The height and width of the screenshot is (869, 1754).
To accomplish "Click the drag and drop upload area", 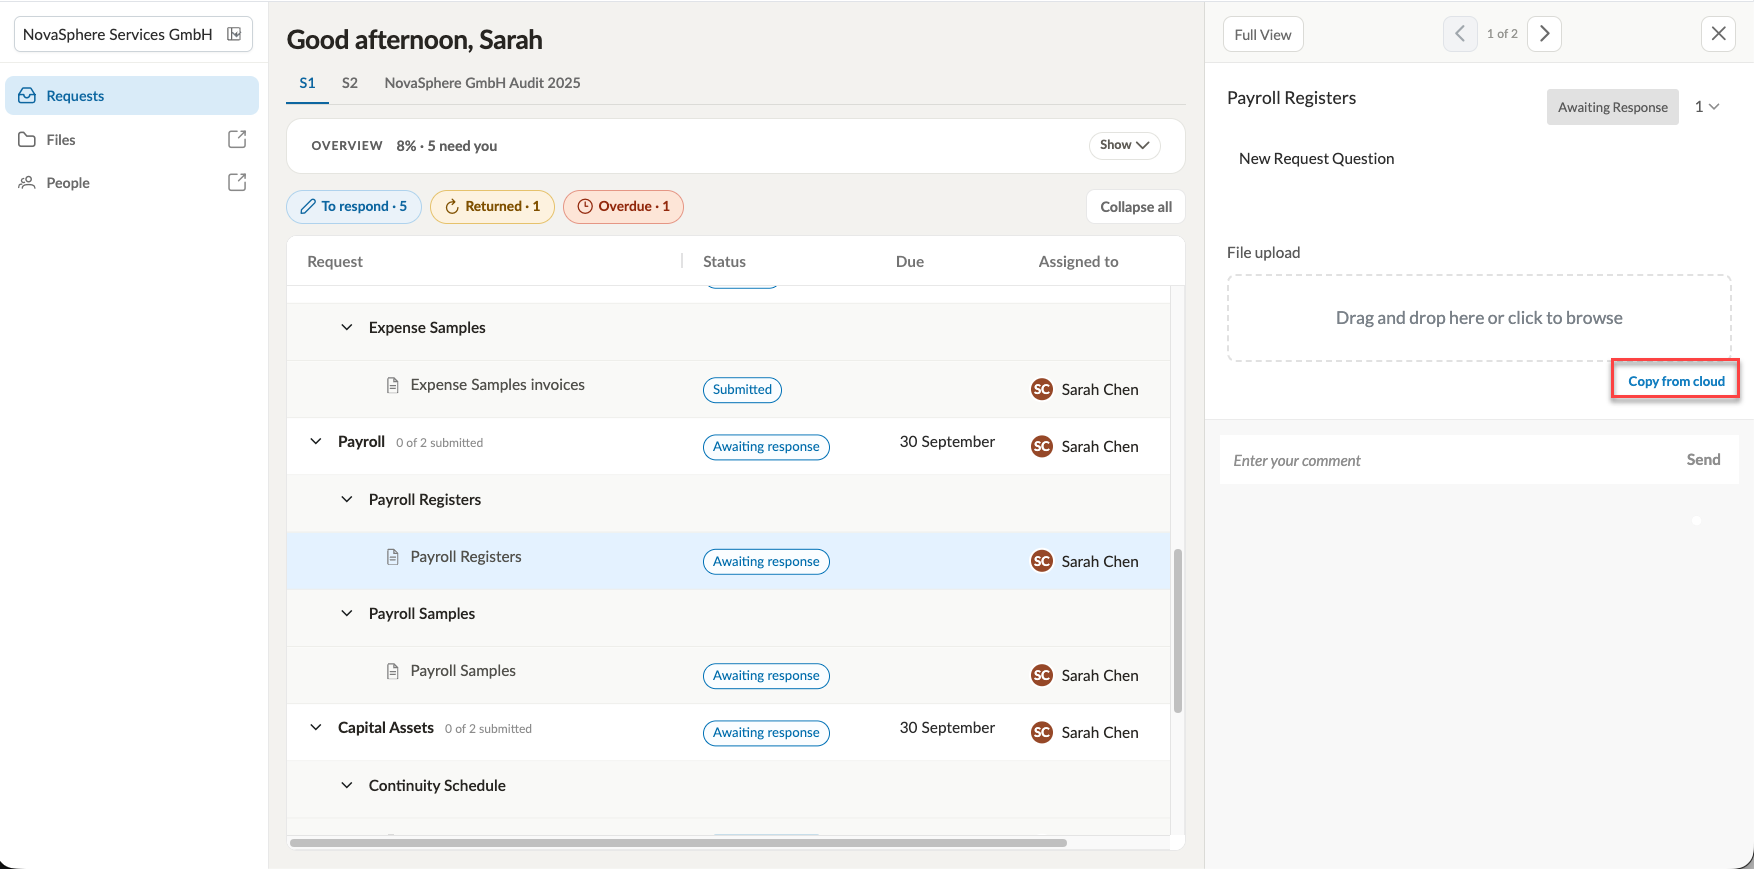I will (x=1479, y=318).
